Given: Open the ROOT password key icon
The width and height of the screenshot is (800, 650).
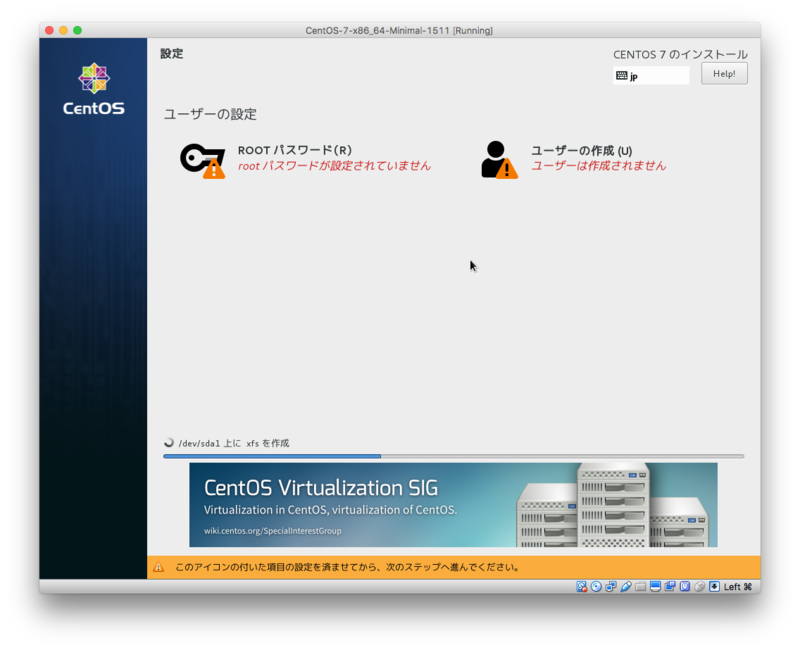Looking at the screenshot, I should pos(203,161).
